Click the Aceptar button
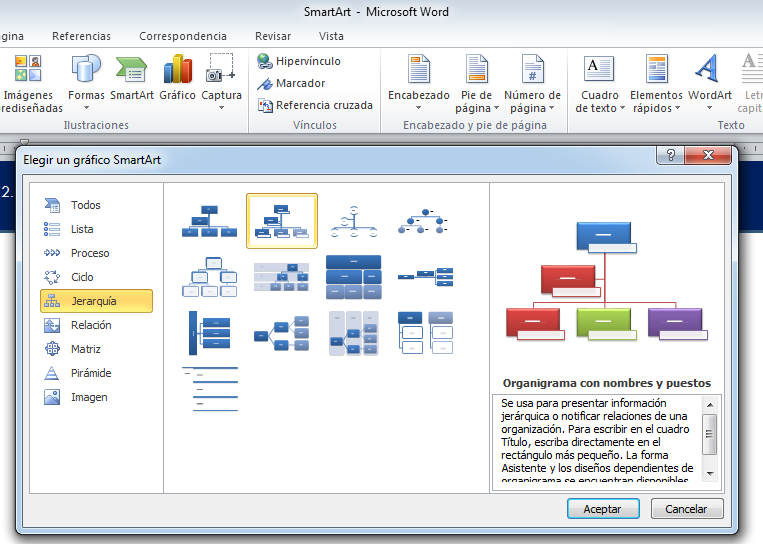 click(603, 509)
